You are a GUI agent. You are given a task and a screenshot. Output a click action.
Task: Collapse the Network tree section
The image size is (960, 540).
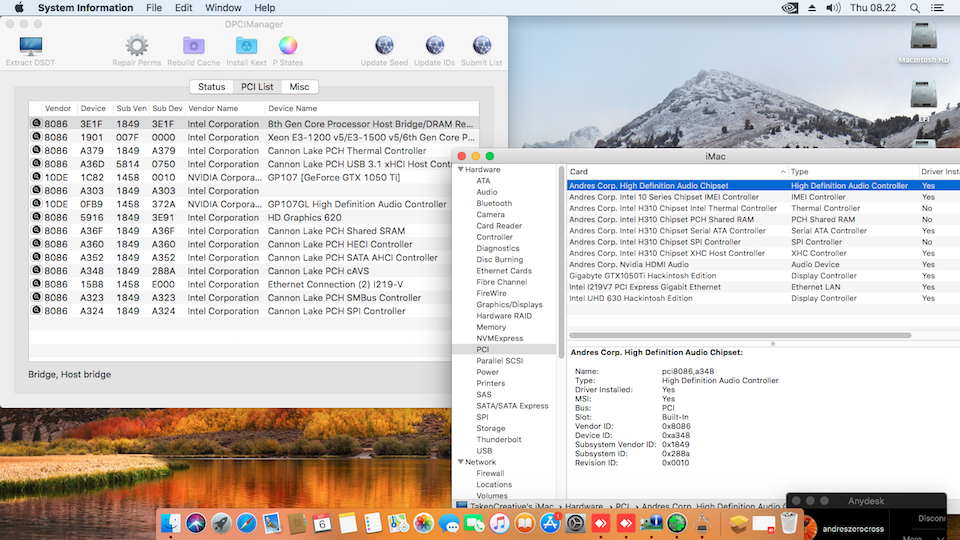459,462
